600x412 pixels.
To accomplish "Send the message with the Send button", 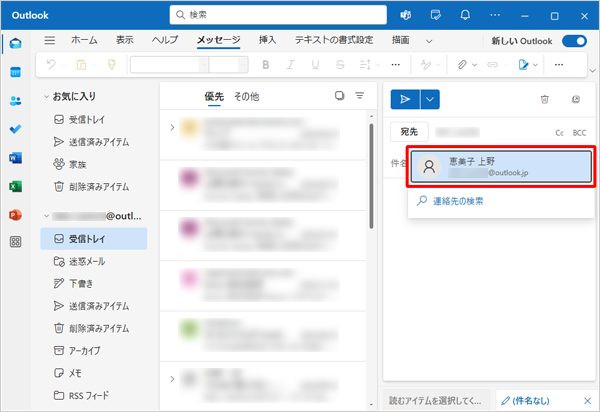I will pos(405,99).
